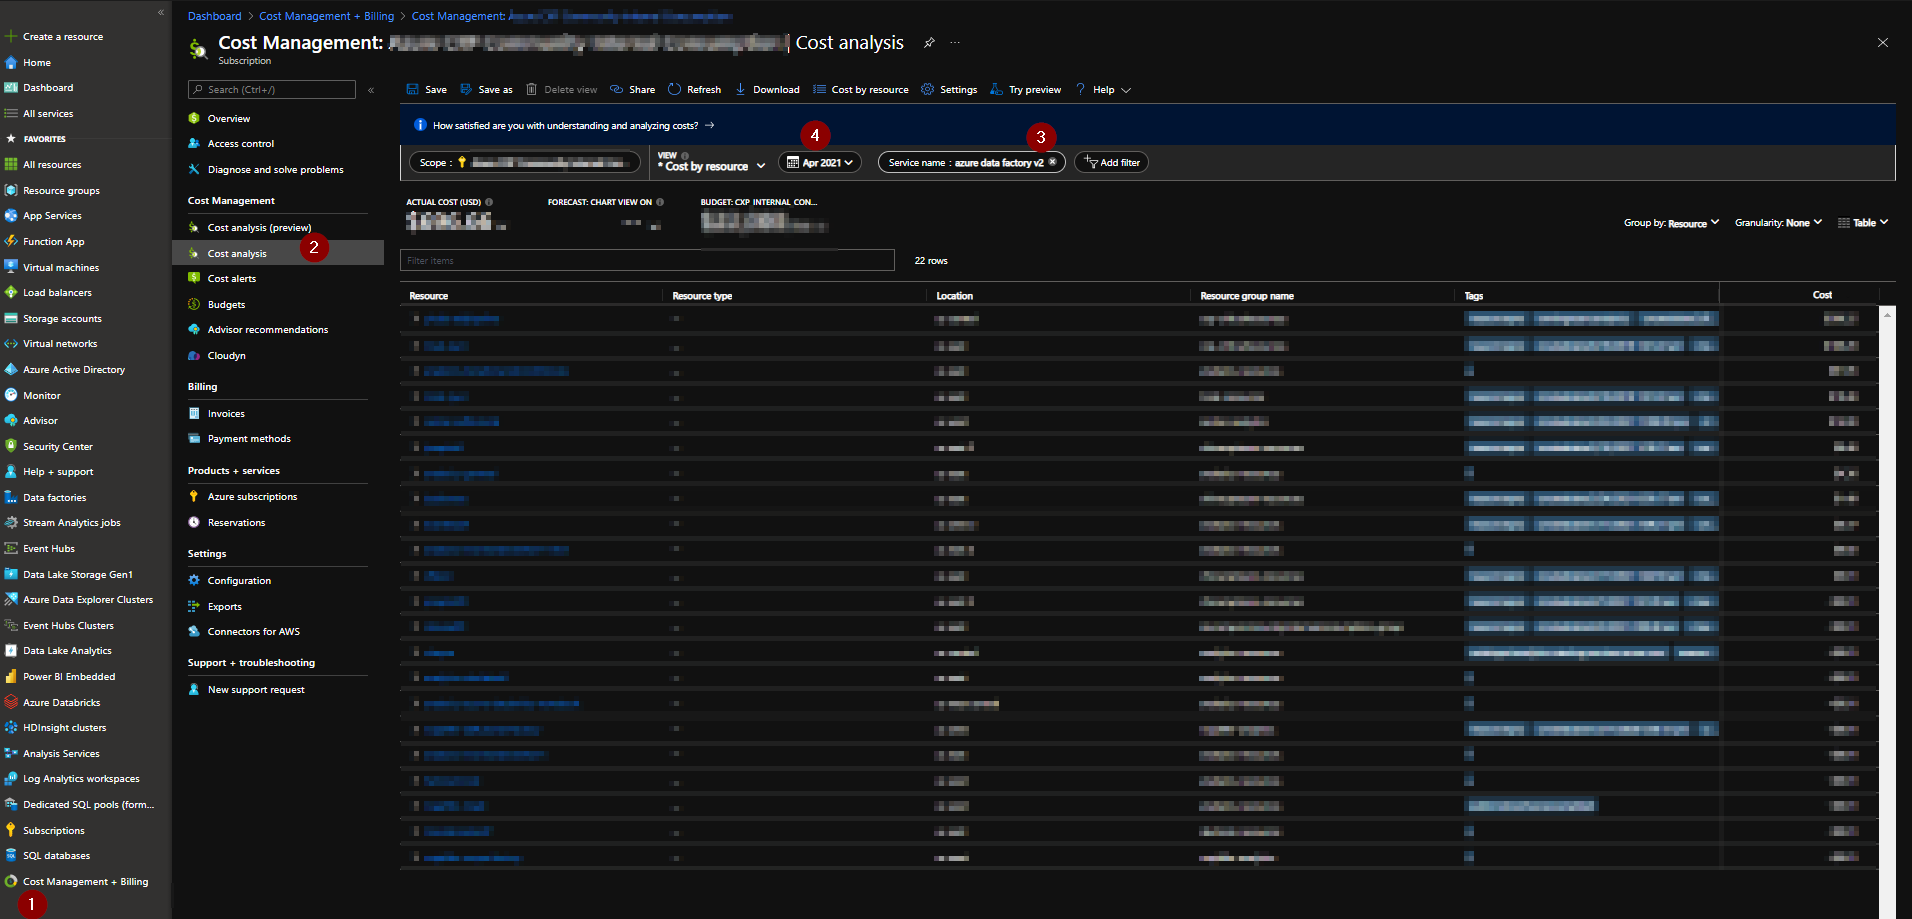
Task: Open All resources favorite
Action: click(x=51, y=165)
